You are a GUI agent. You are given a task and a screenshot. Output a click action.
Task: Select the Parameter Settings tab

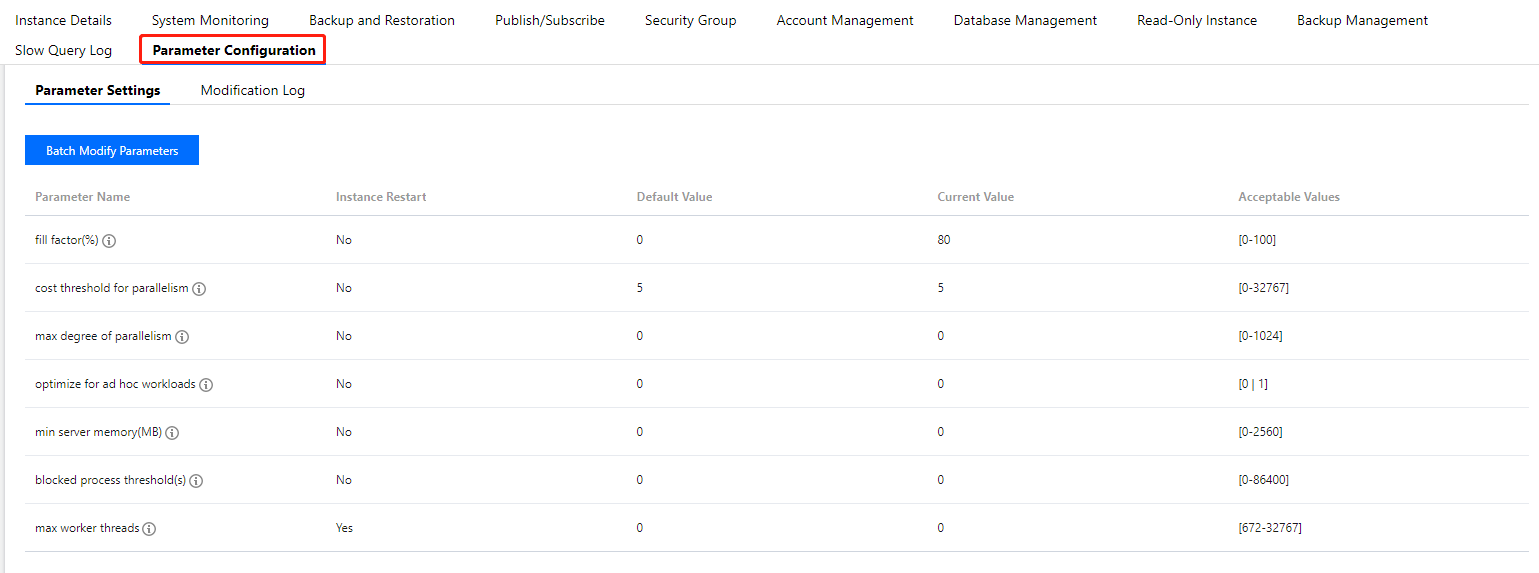[x=98, y=90]
